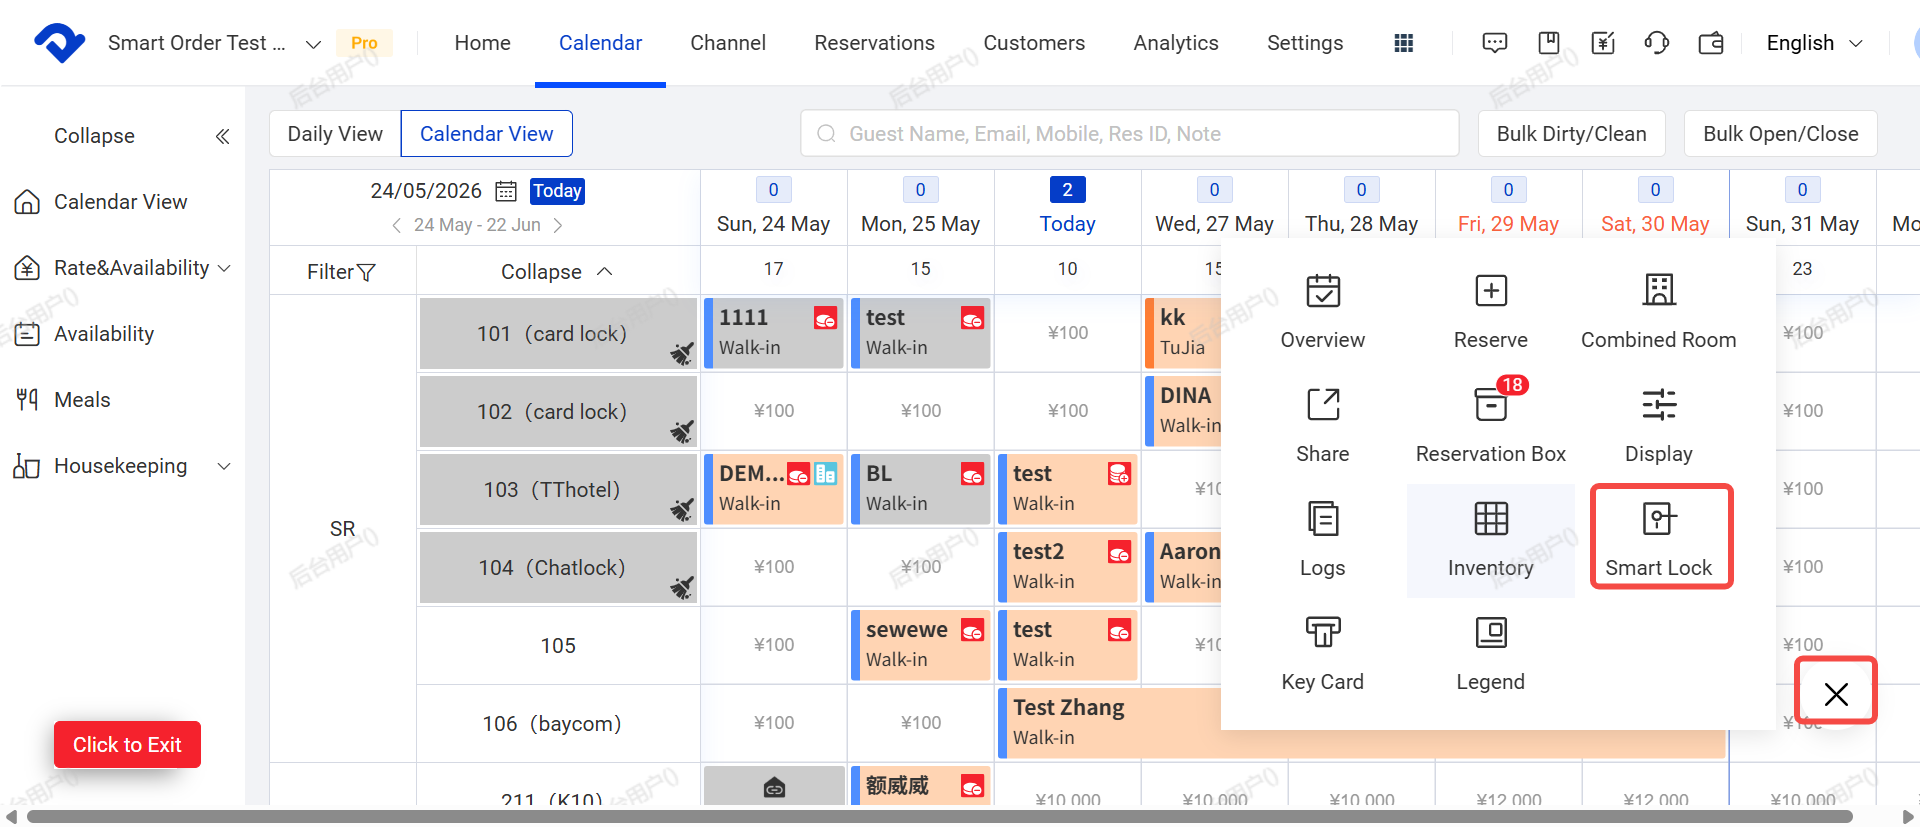Open the apps grid icon

point(1404,43)
